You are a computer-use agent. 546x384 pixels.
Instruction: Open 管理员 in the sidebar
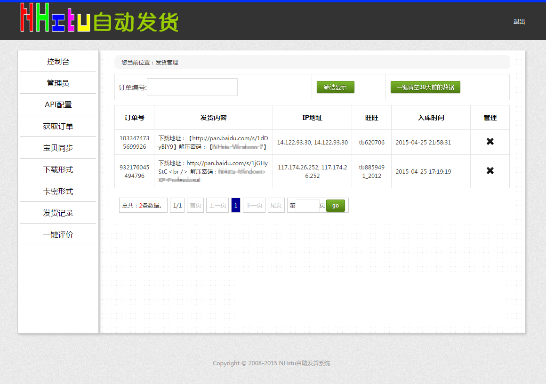click(58, 83)
